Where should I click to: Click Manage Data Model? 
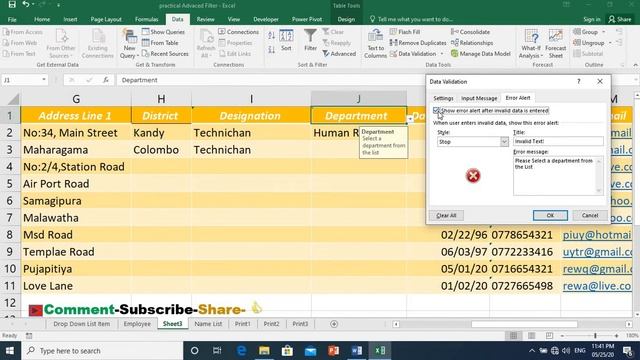481,53
